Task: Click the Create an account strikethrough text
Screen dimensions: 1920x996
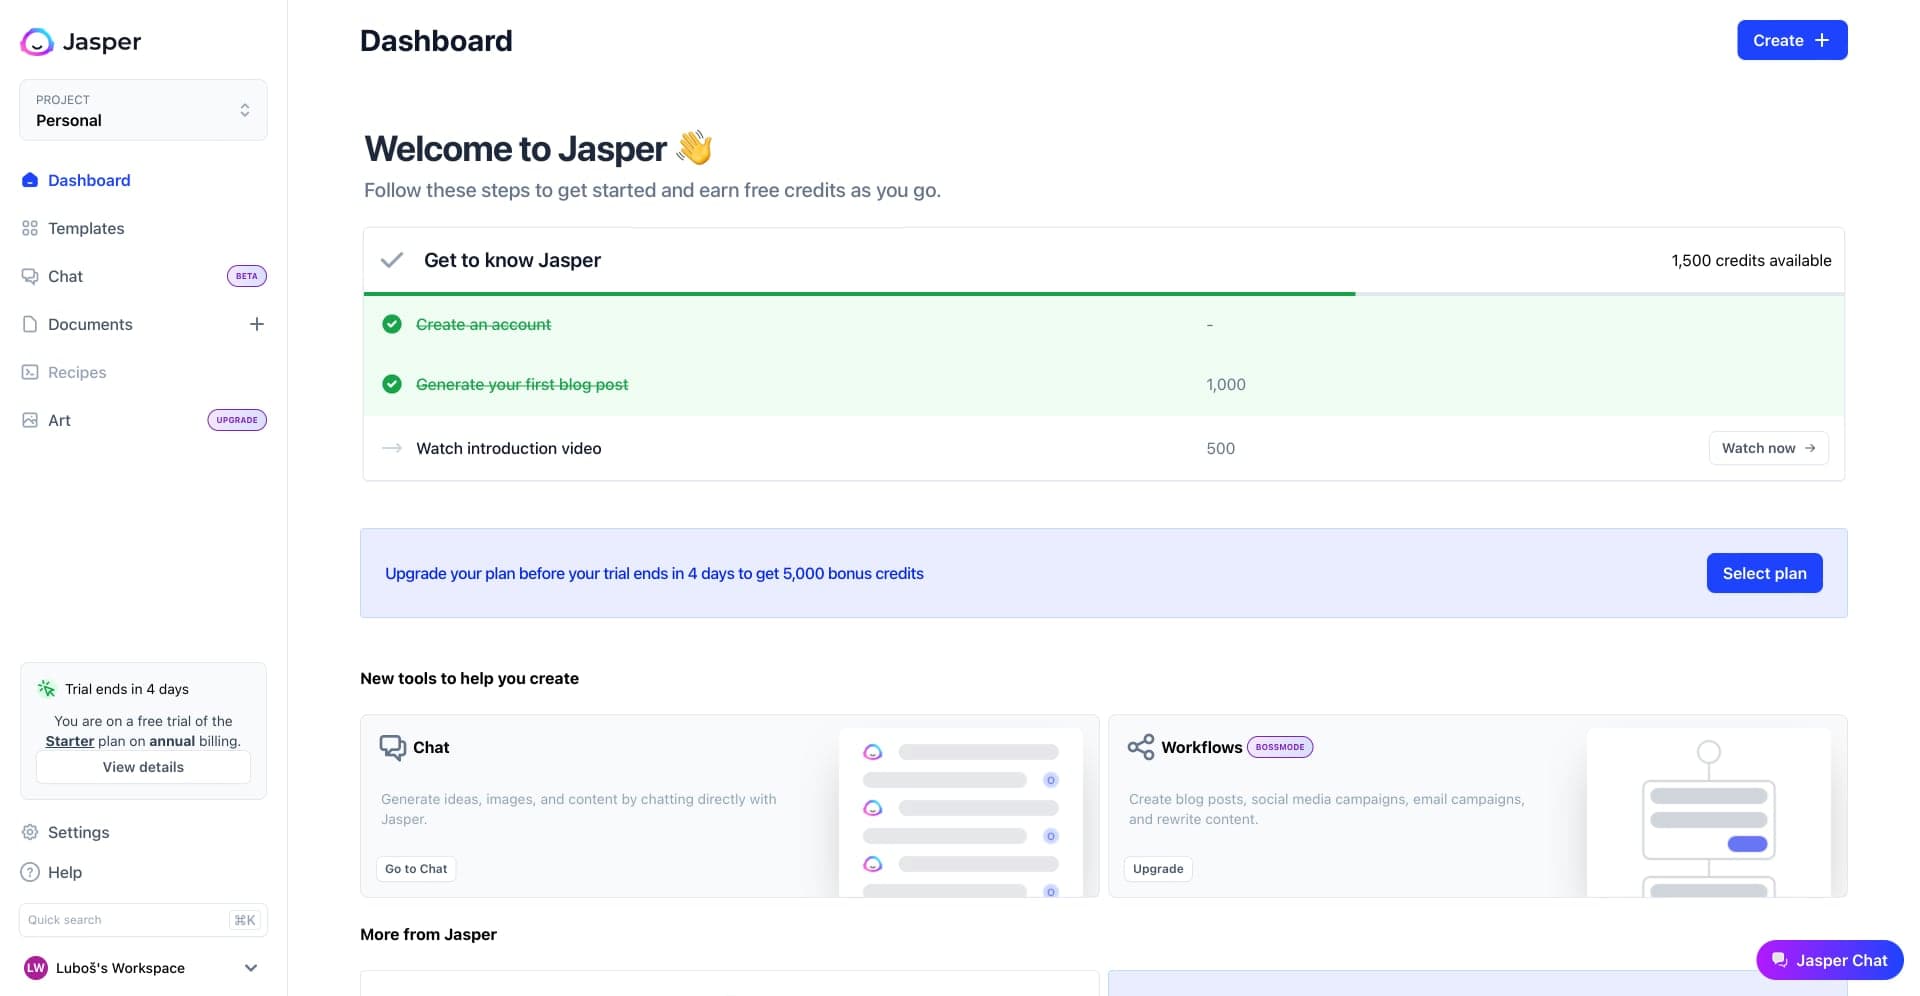Action: coord(483,324)
